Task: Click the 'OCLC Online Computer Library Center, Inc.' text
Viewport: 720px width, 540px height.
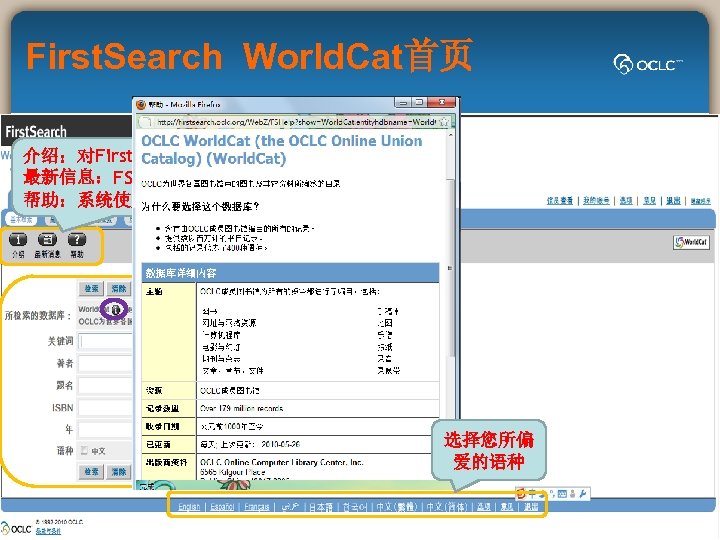Action: 281,462
